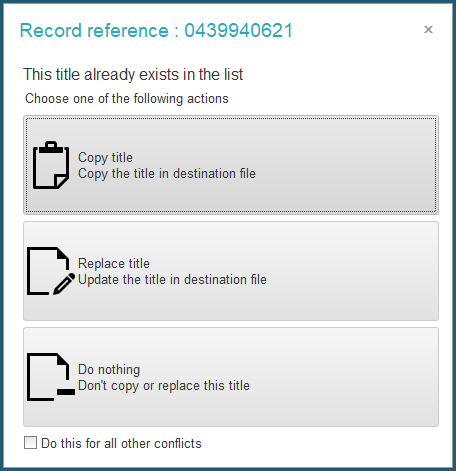Choose the Replace title action button
456x471 pixels.
coord(231,271)
